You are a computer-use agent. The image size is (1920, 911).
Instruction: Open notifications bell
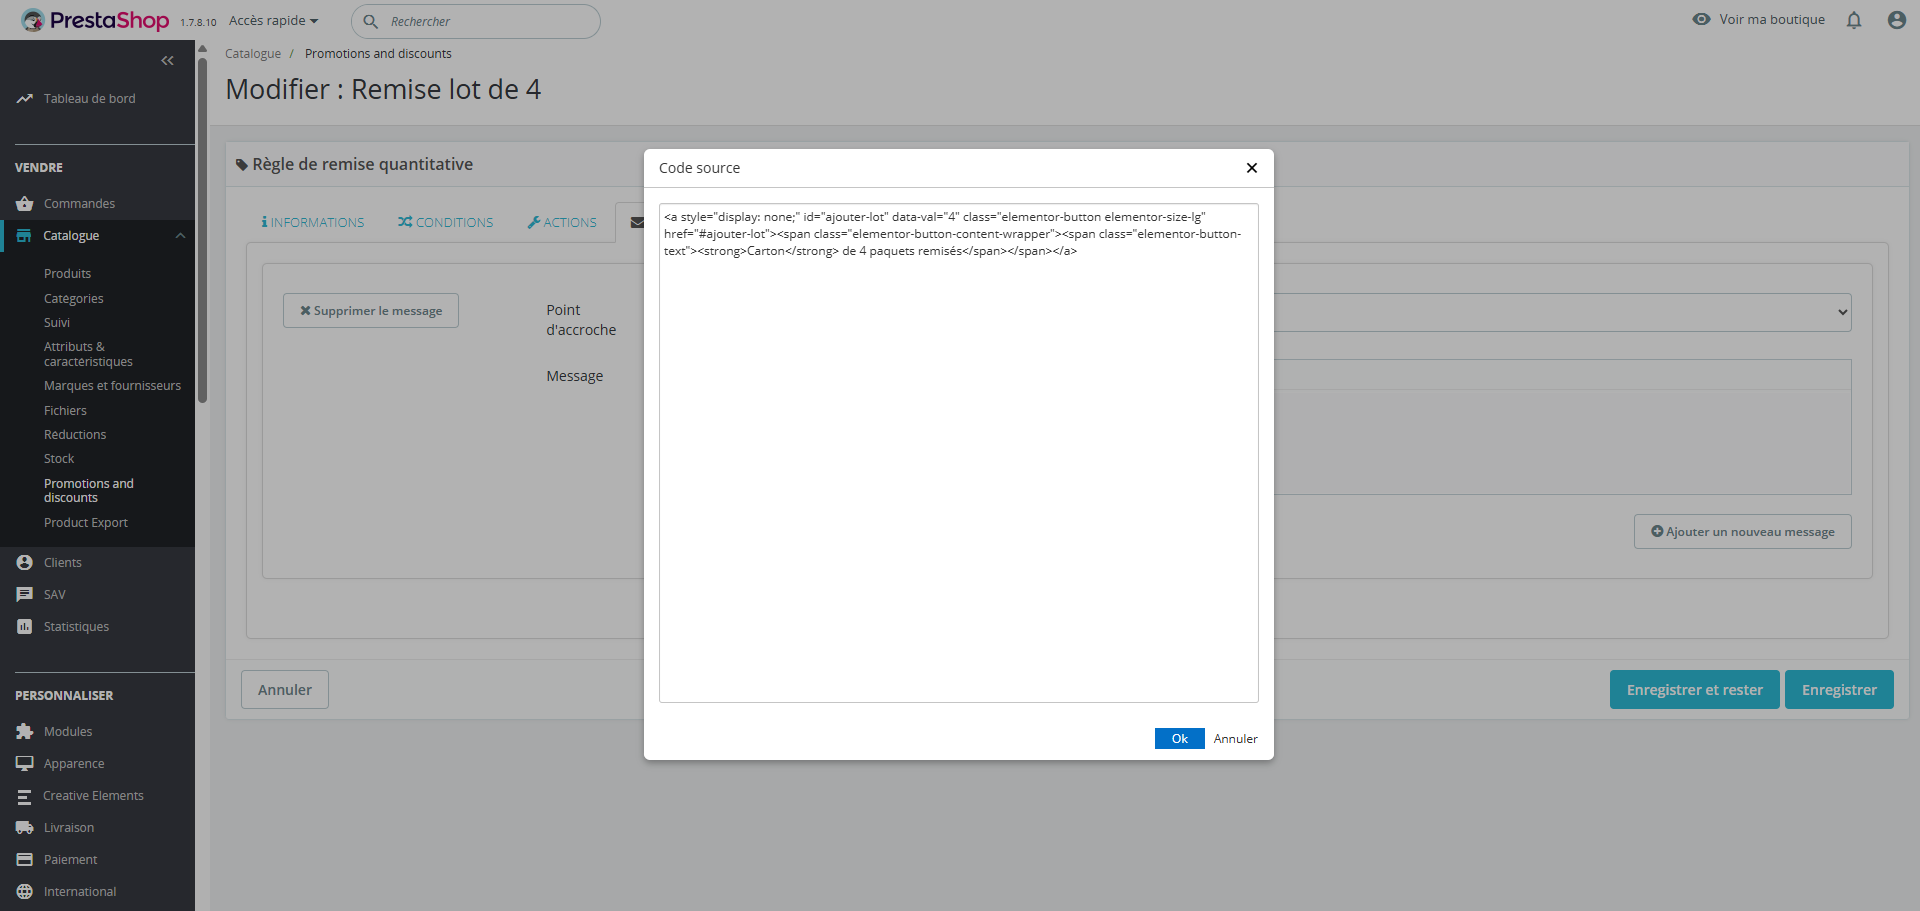click(x=1854, y=20)
